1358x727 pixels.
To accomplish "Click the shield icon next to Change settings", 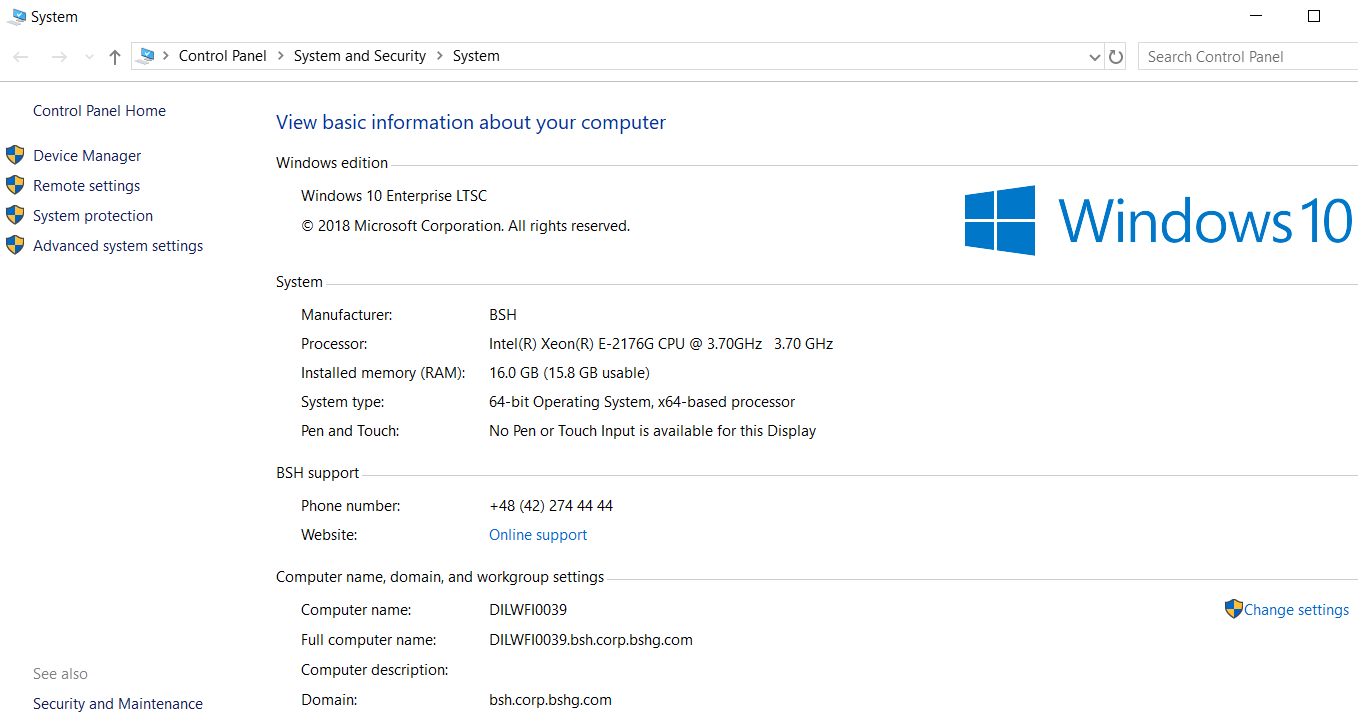I will coord(1234,609).
